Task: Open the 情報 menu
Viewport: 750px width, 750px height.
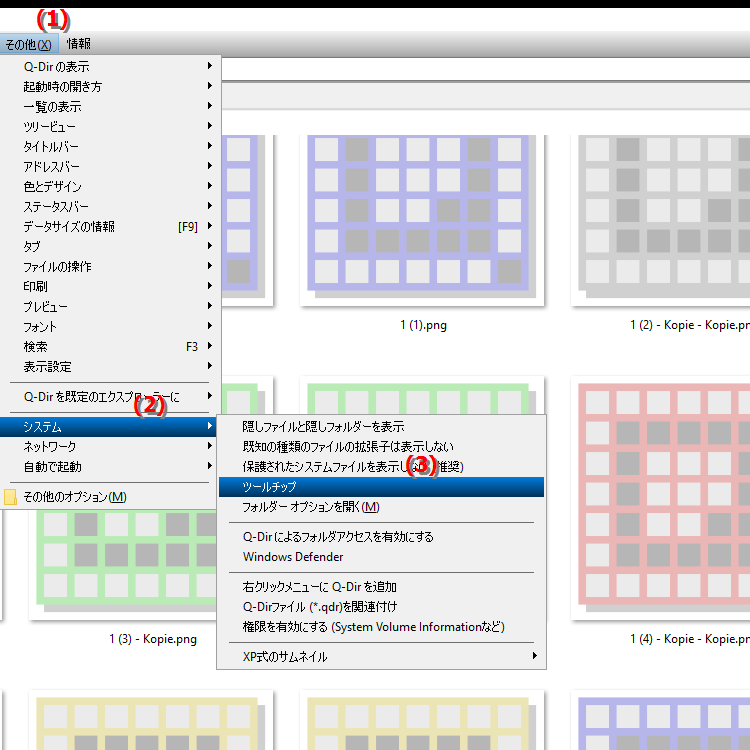Action: 79,44
